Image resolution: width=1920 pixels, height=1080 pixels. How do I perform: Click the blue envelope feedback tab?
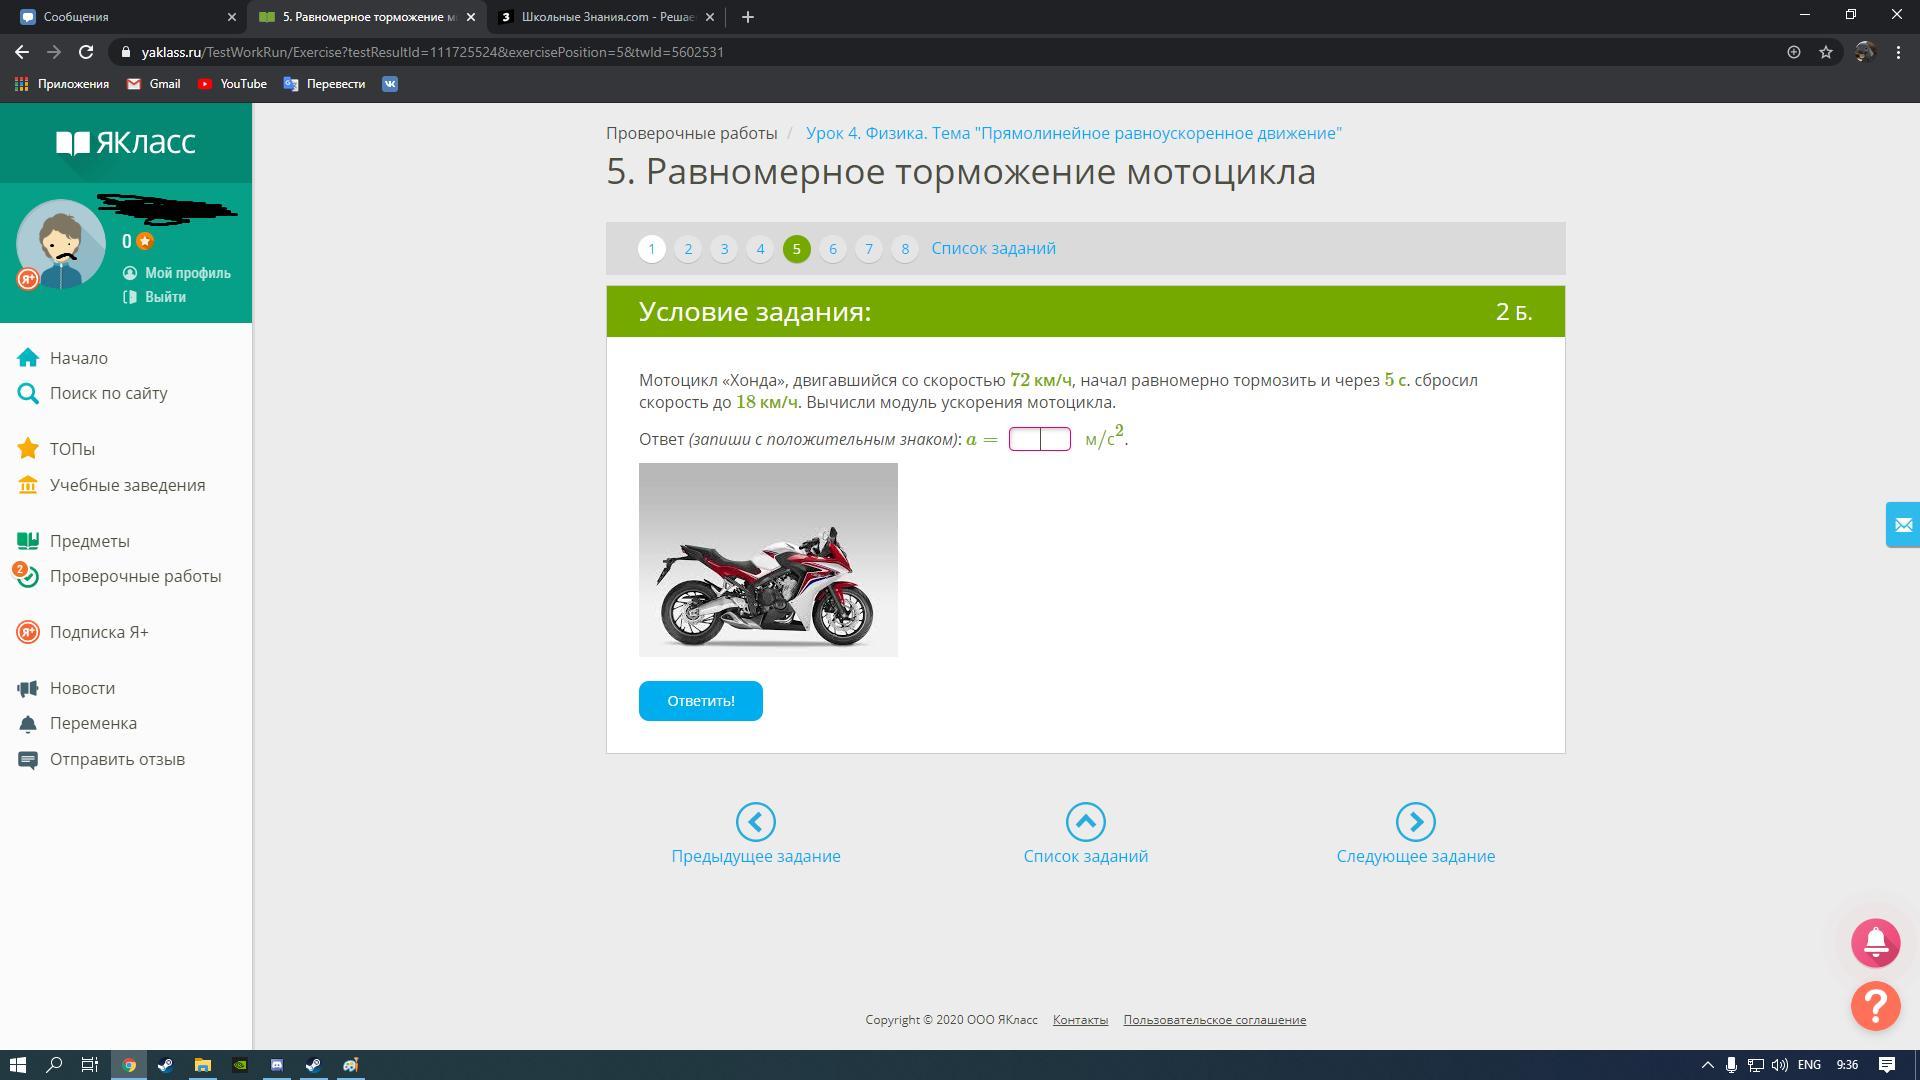click(1902, 525)
